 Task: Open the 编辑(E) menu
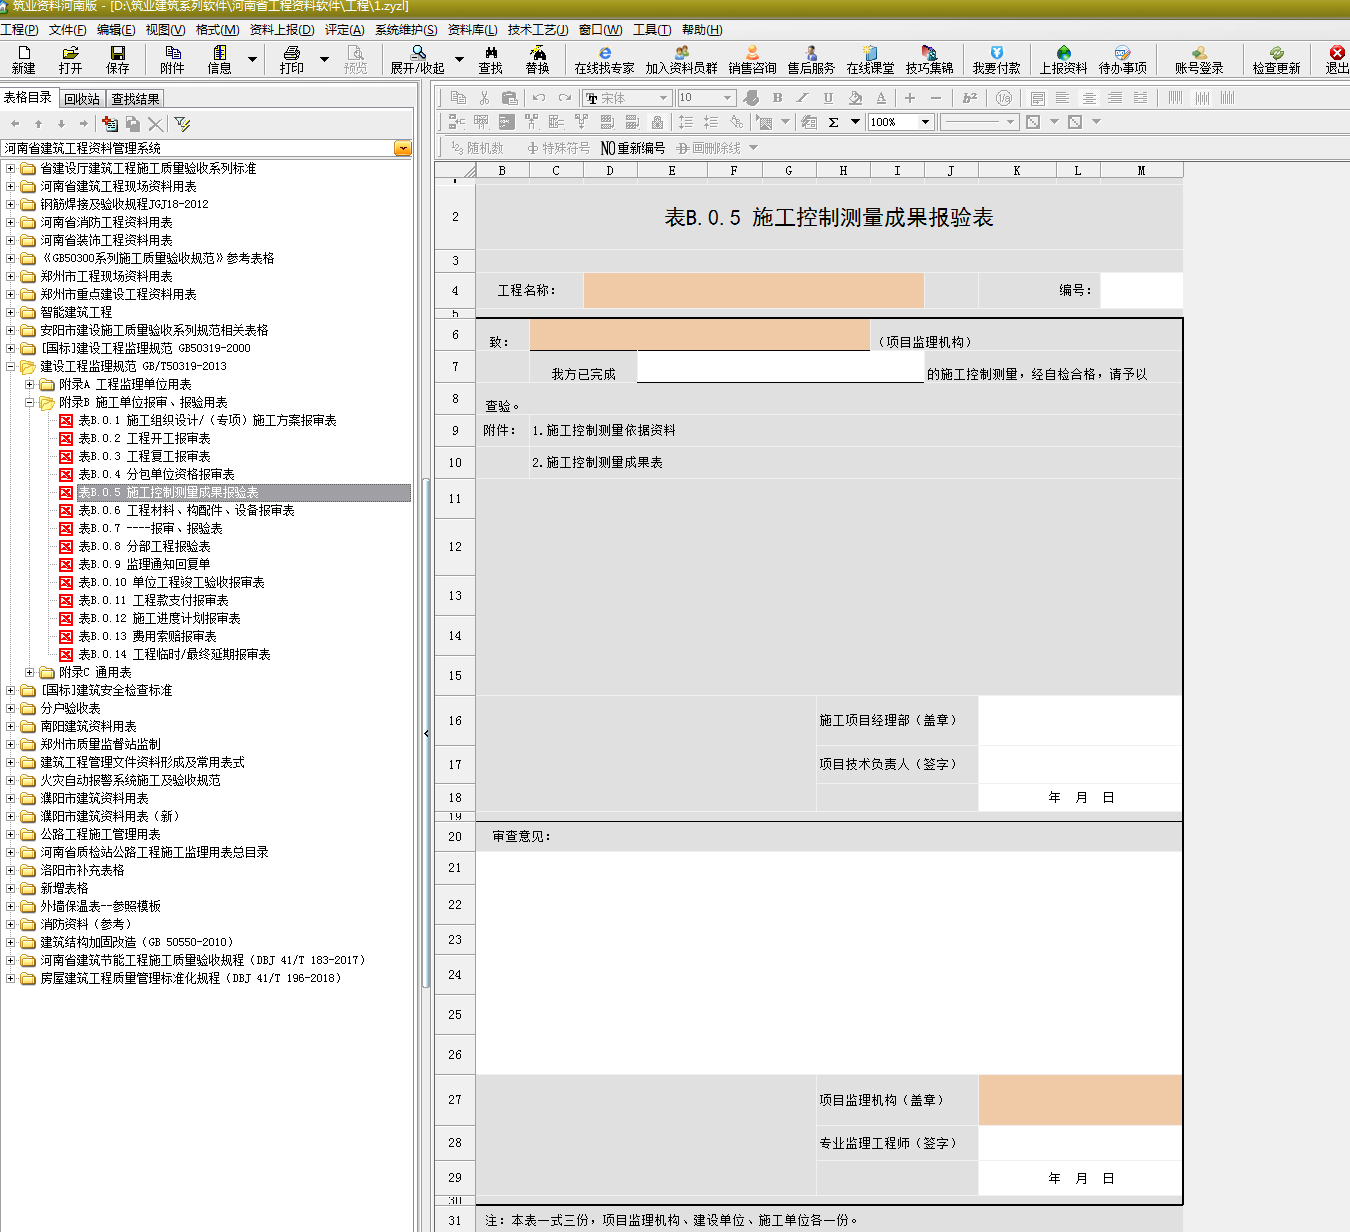click(116, 30)
